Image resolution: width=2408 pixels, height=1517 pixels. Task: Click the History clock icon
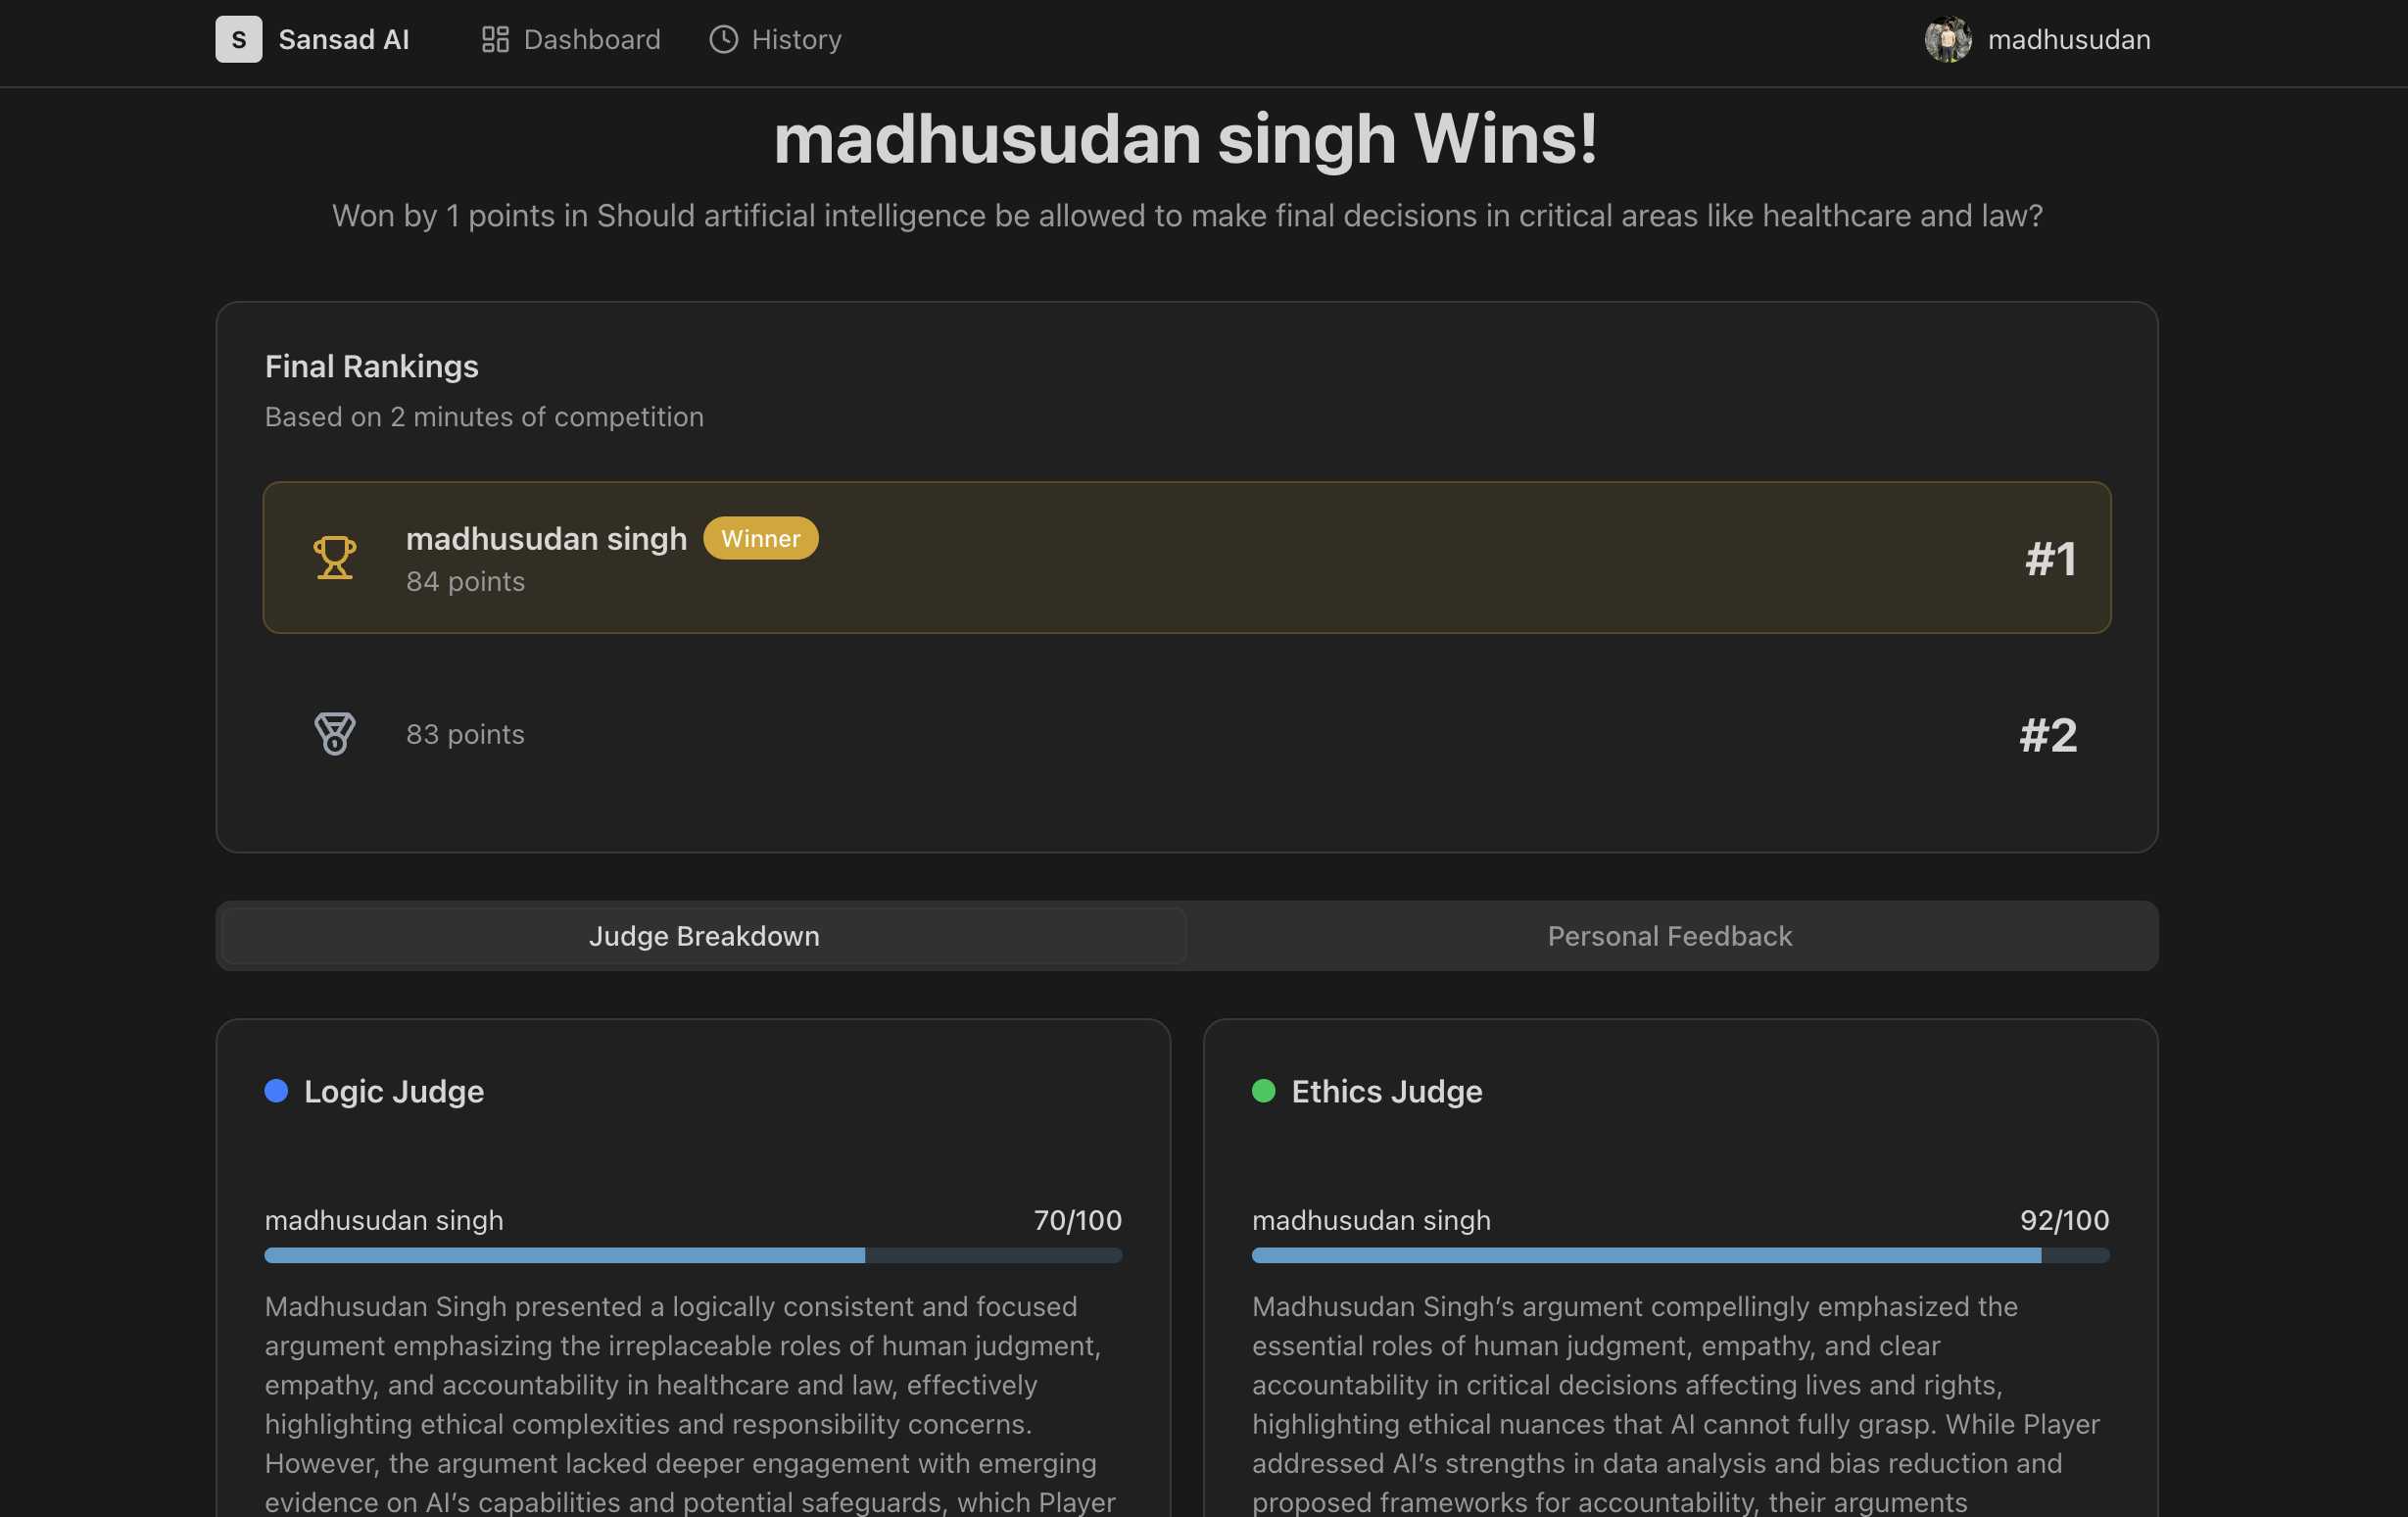(x=723, y=39)
